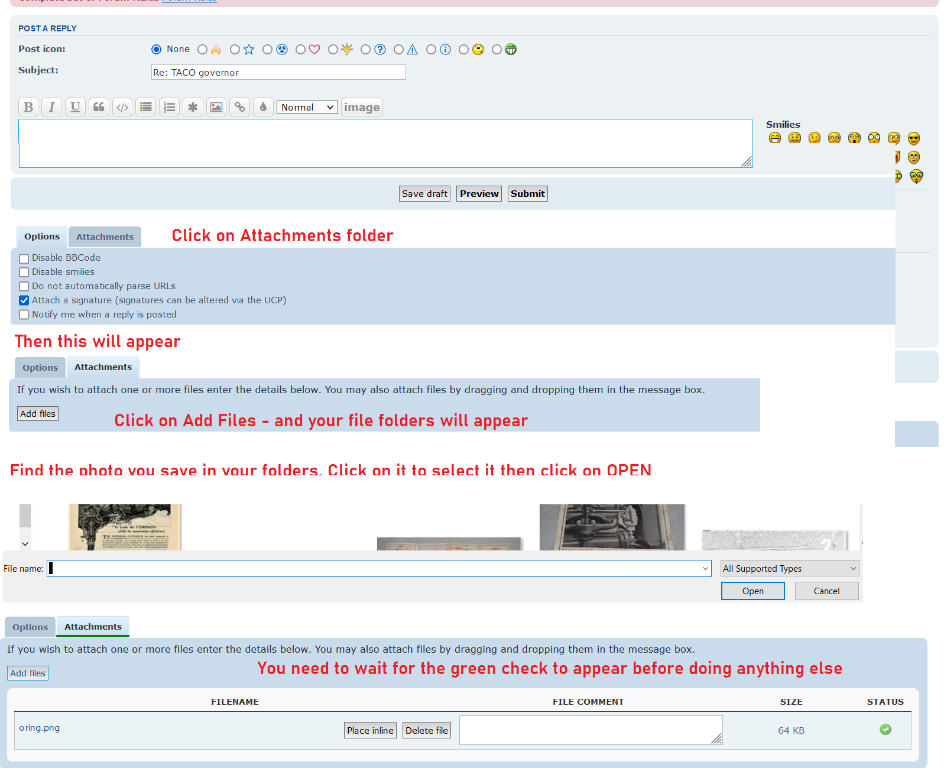Viewport: 944px width, 768px height.
Task: Insert a quote block
Action: pyautogui.click(x=98, y=108)
